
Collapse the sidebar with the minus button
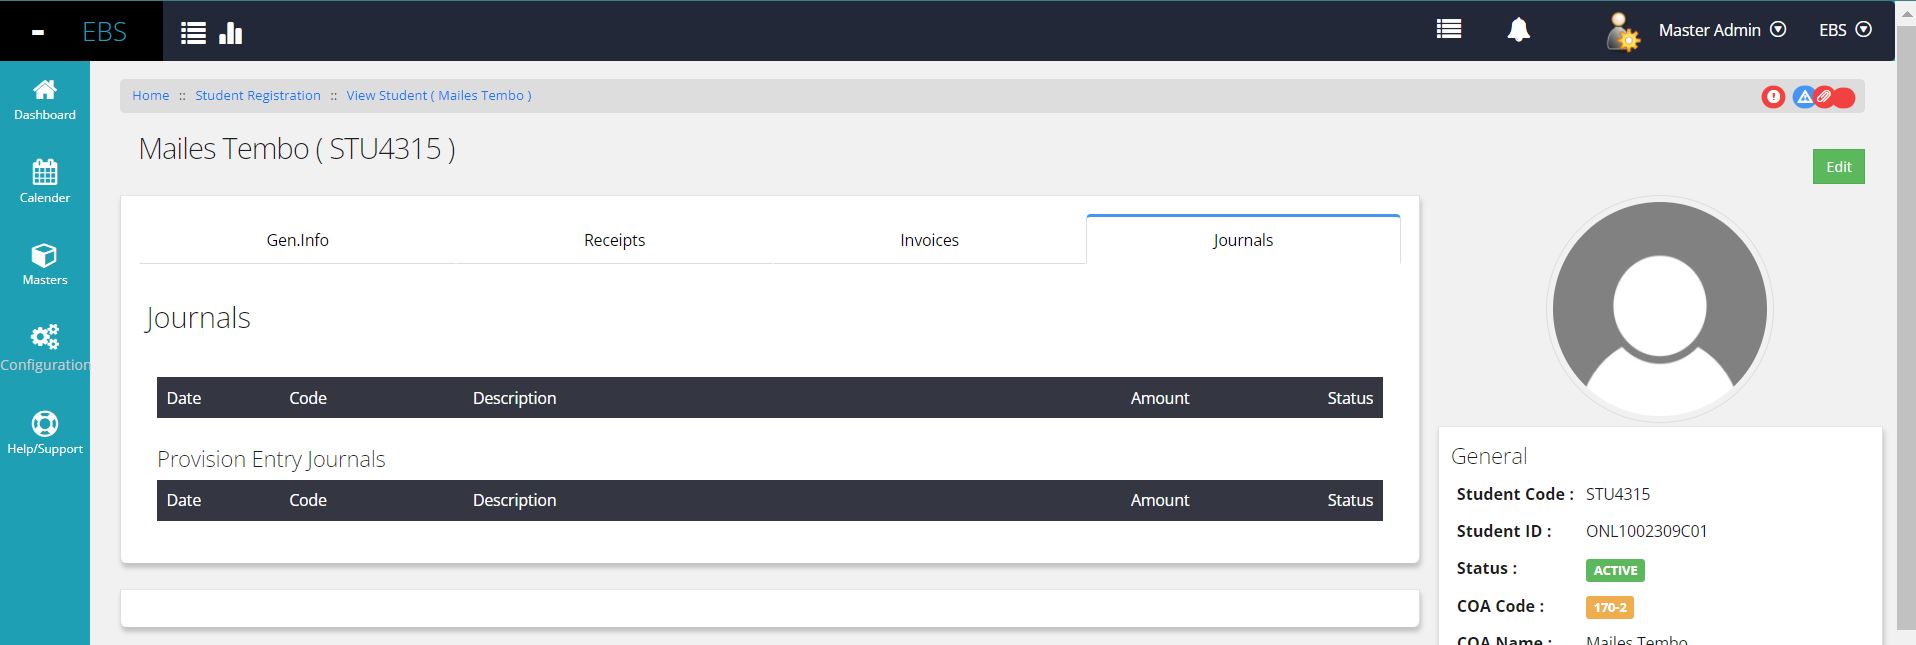38,32
